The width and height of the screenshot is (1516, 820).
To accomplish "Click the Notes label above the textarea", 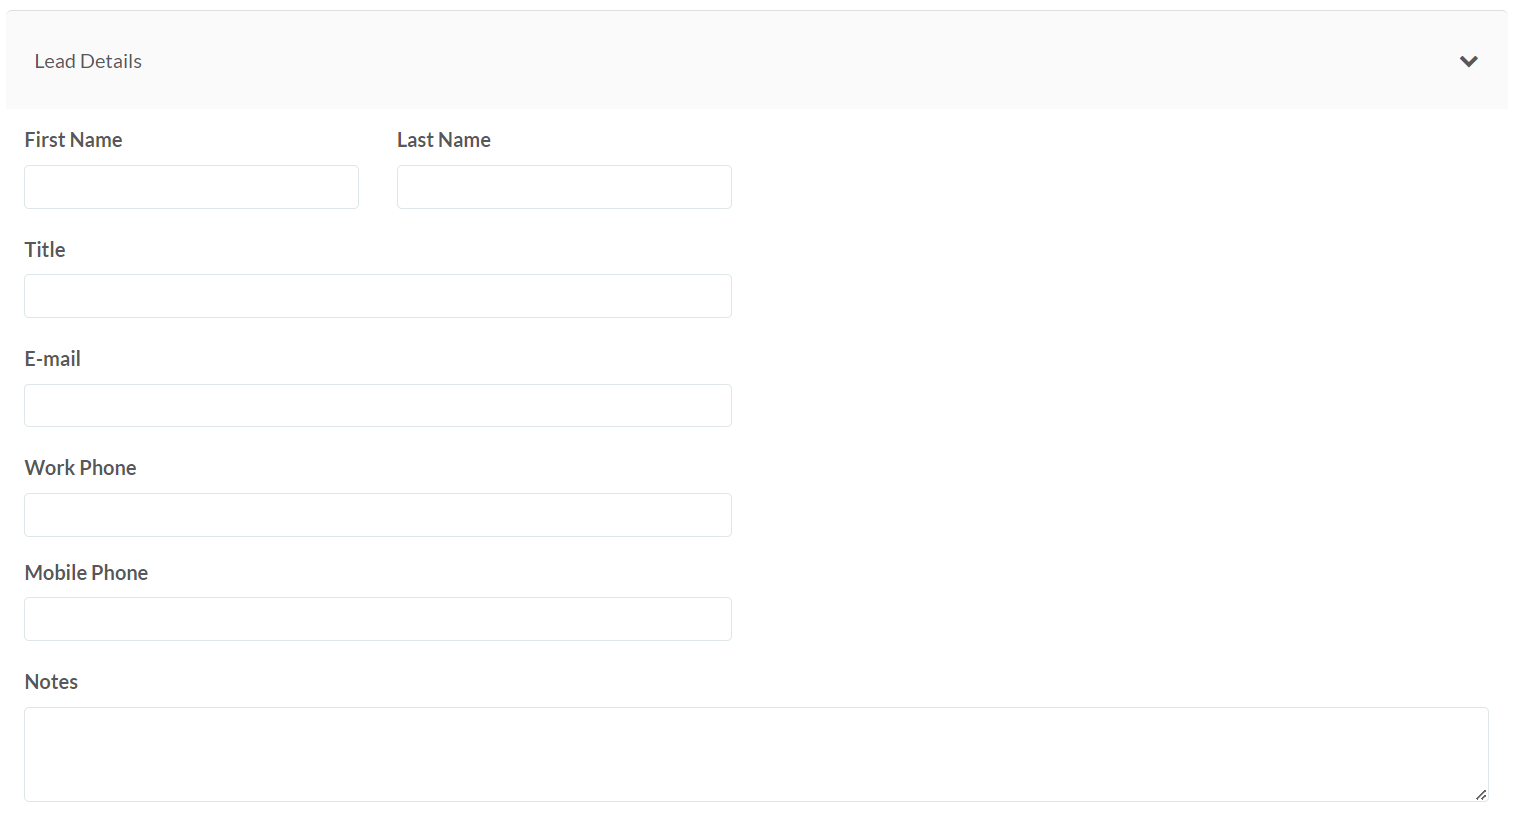I will [50, 682].
